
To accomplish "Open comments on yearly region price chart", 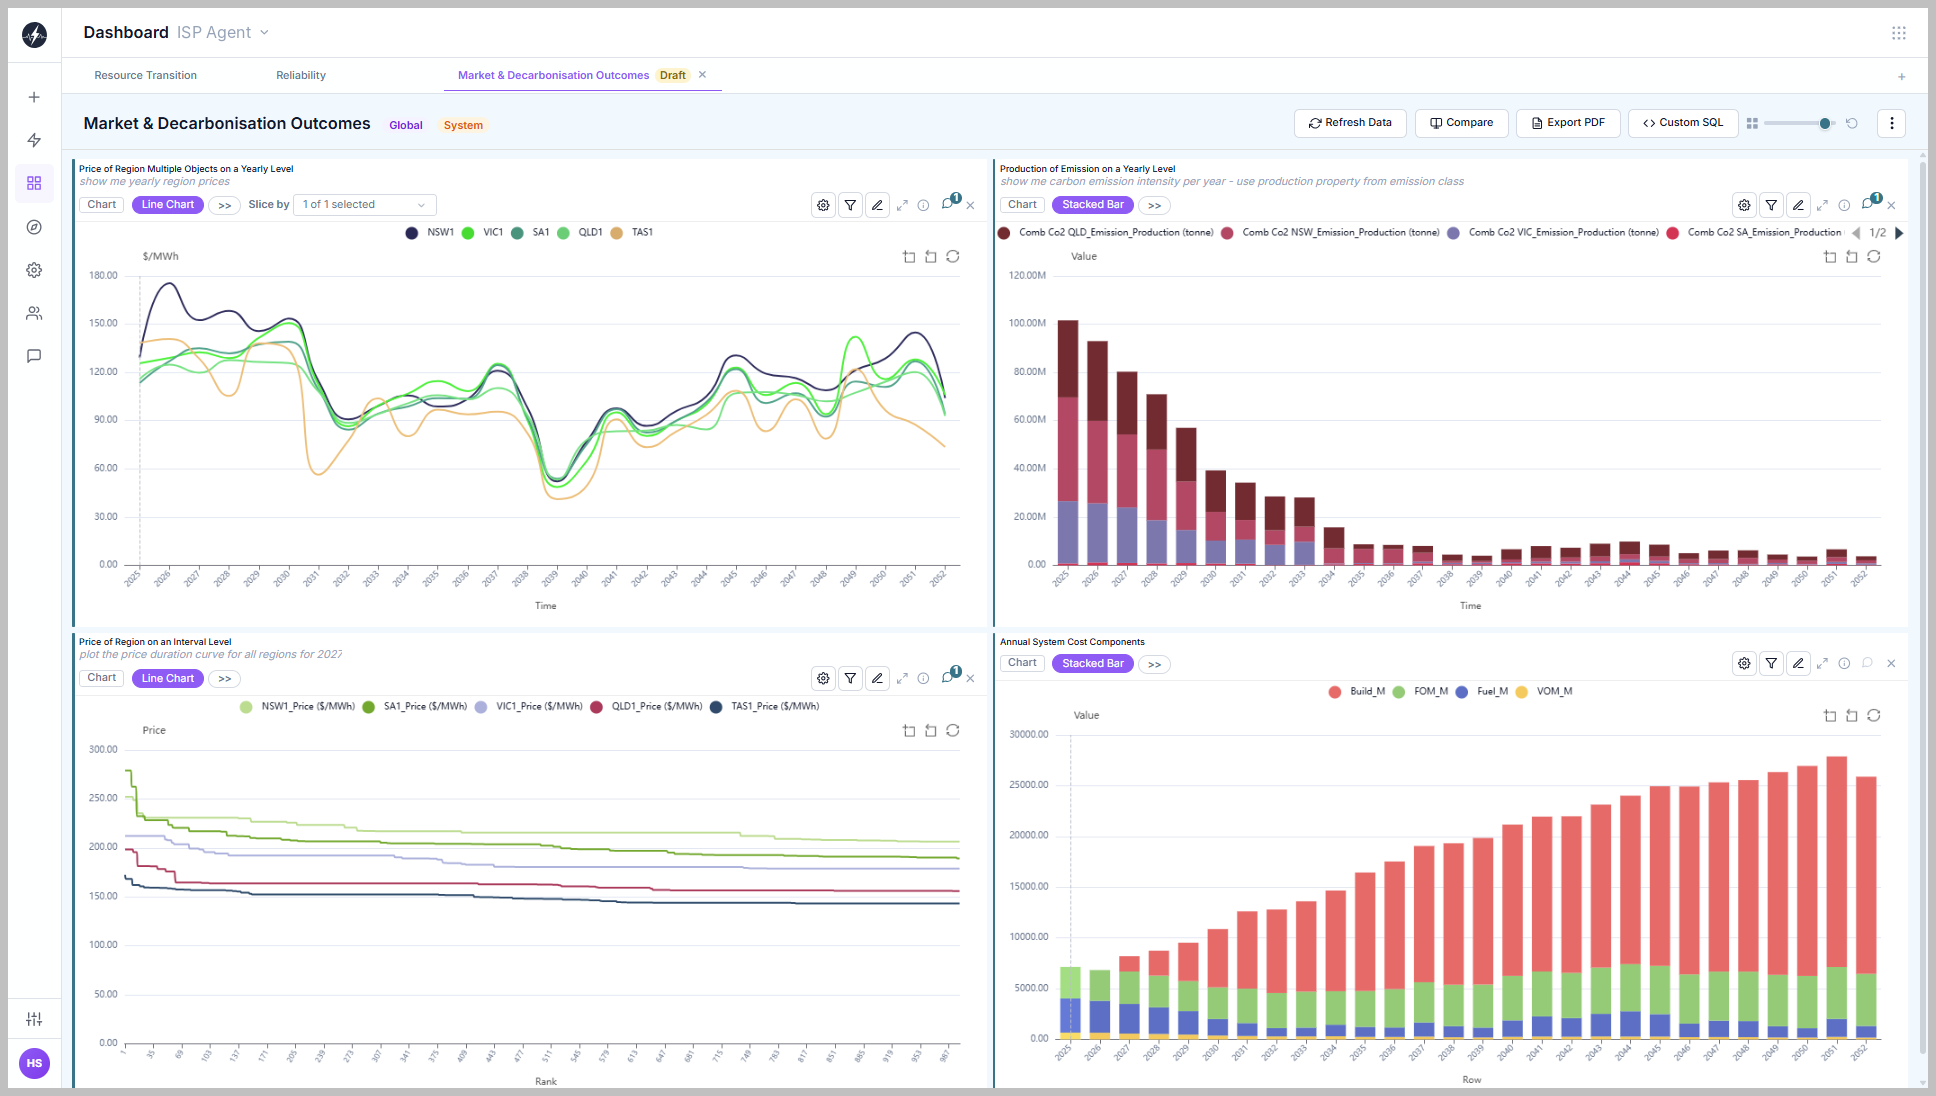I will 949,203.
